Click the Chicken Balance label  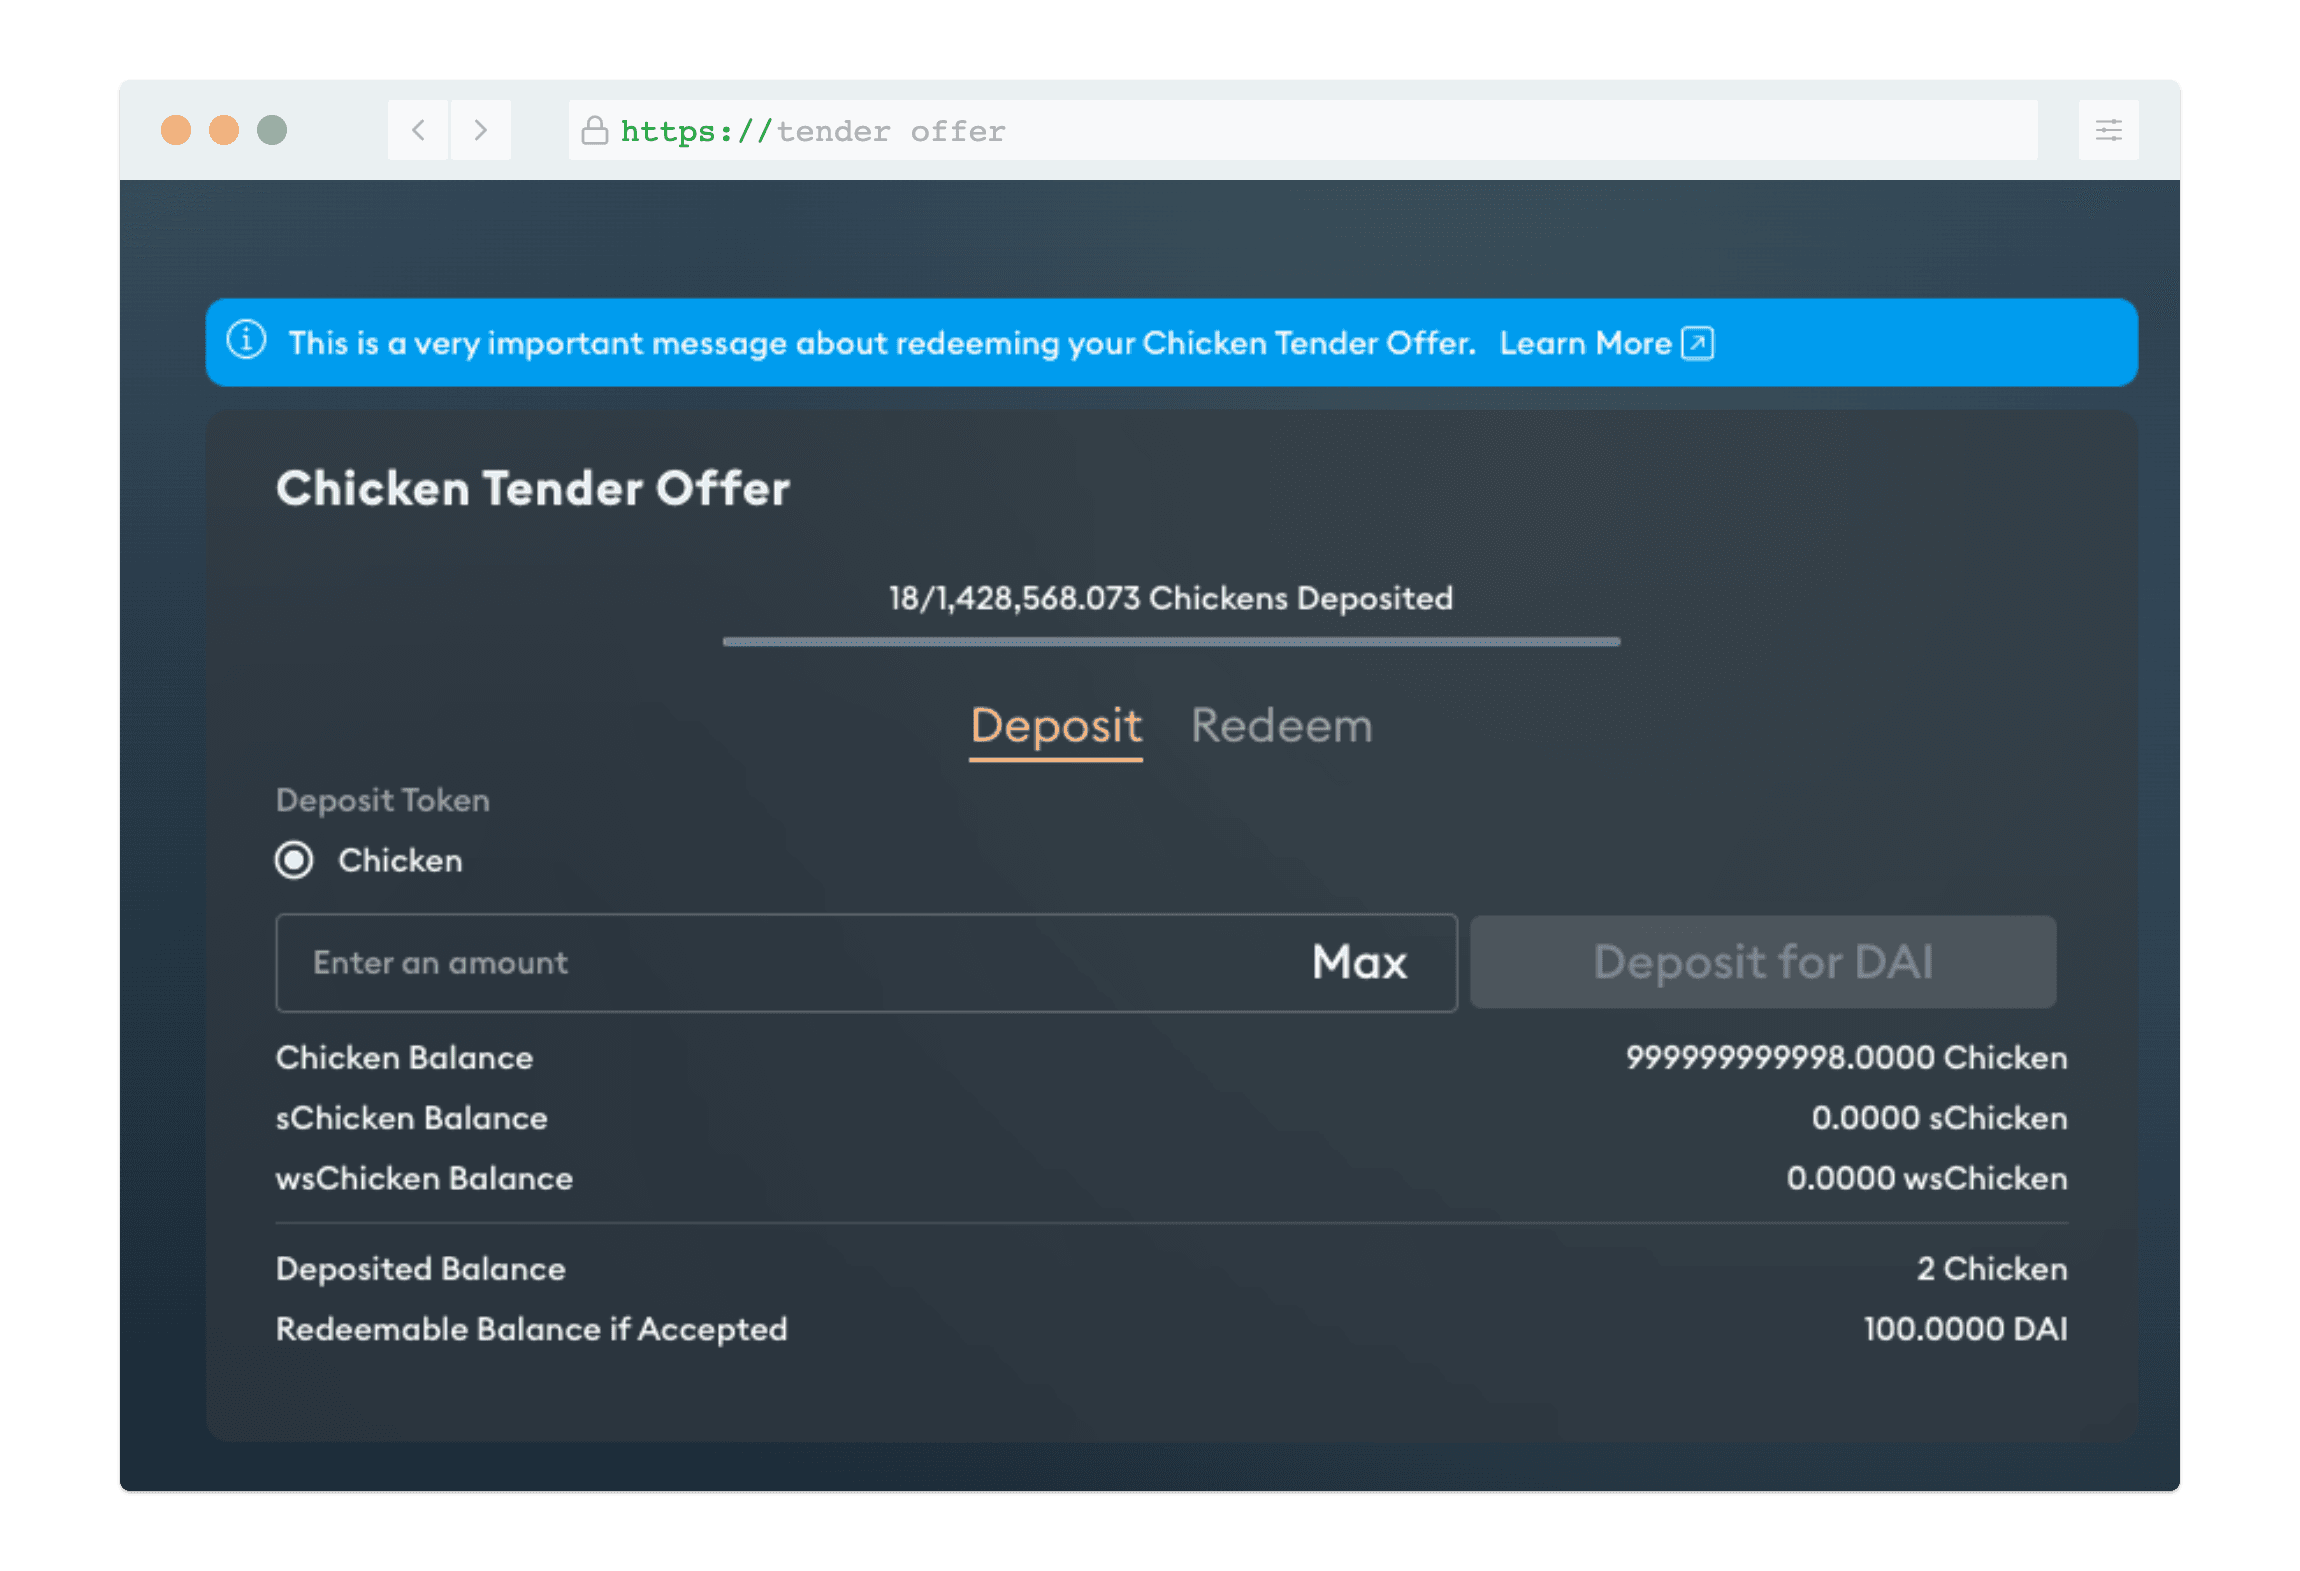(404, 1057)
